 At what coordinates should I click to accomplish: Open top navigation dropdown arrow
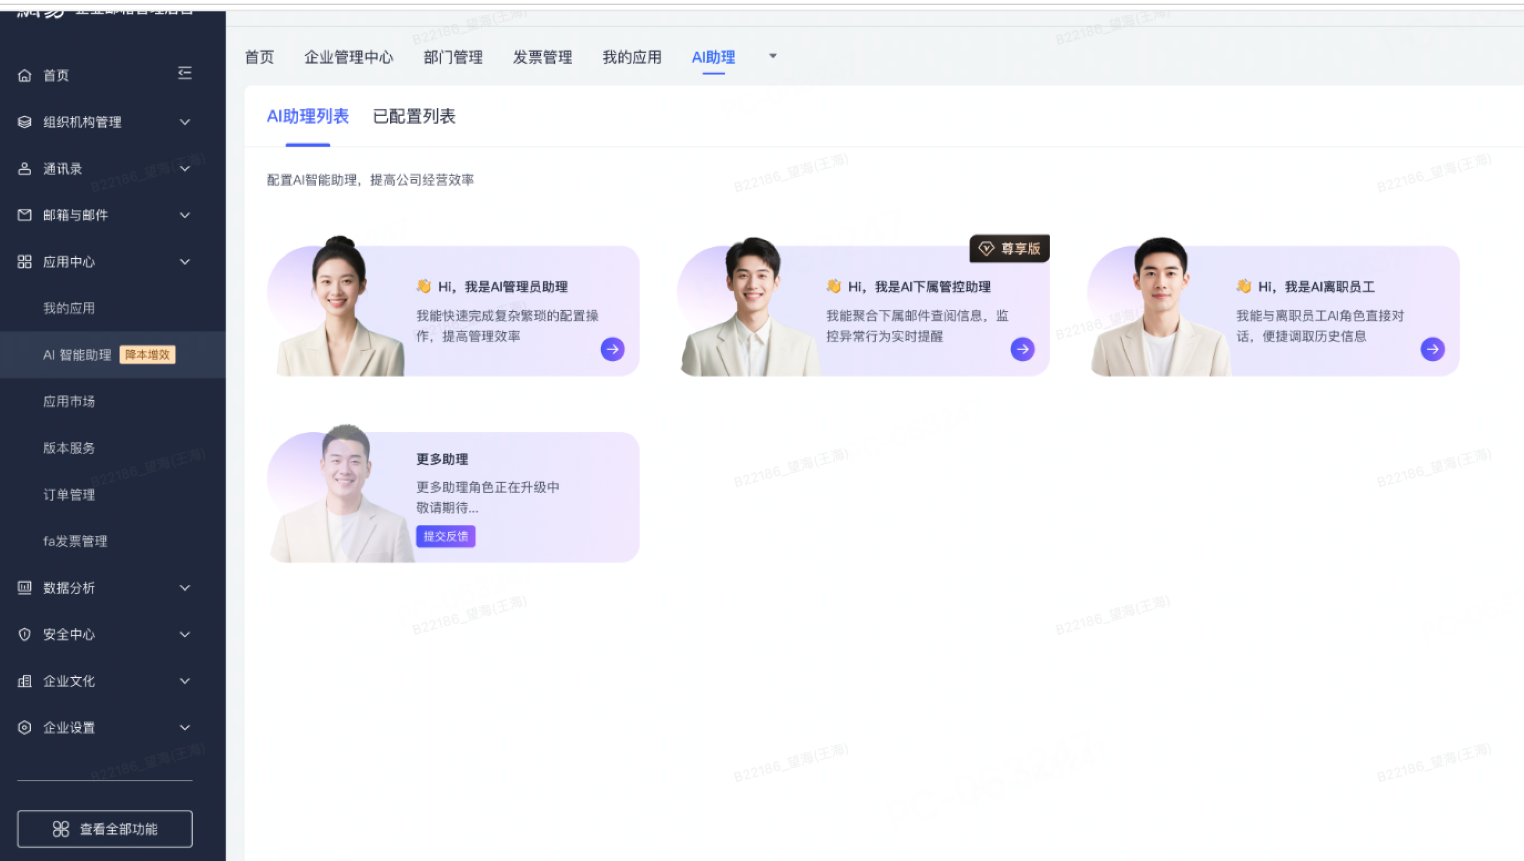point(772,56)
